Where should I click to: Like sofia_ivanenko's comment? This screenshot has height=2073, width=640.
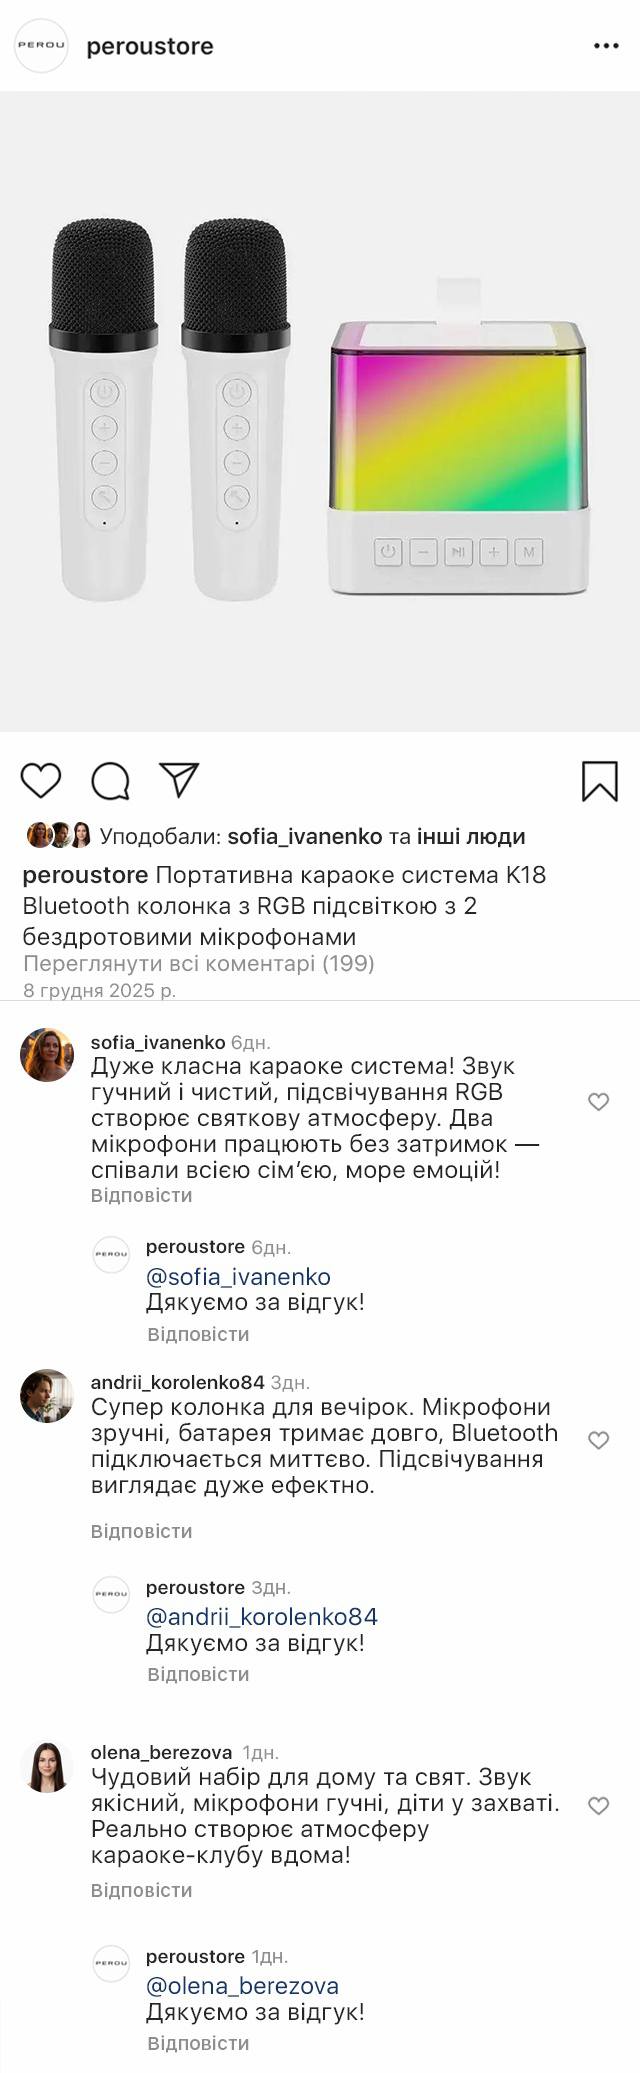pos(598,1102)
